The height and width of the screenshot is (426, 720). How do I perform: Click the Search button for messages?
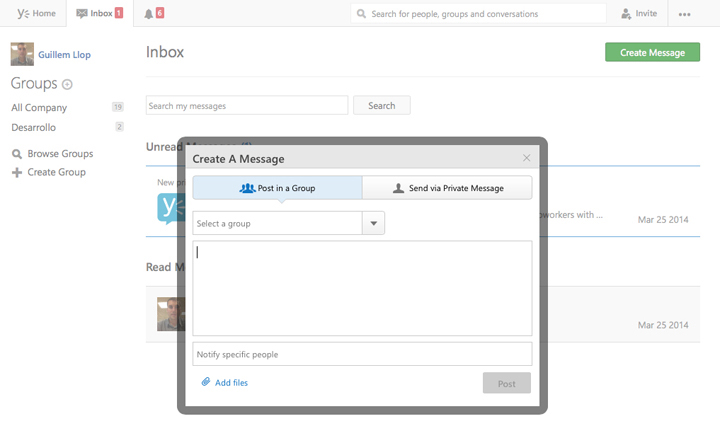[x=381, y=106]
